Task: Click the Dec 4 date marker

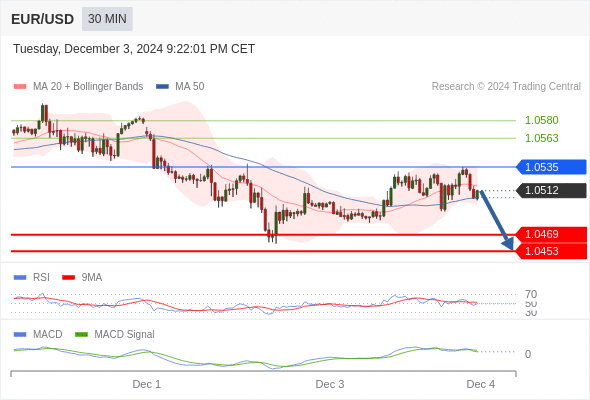Action: (481, 385)
